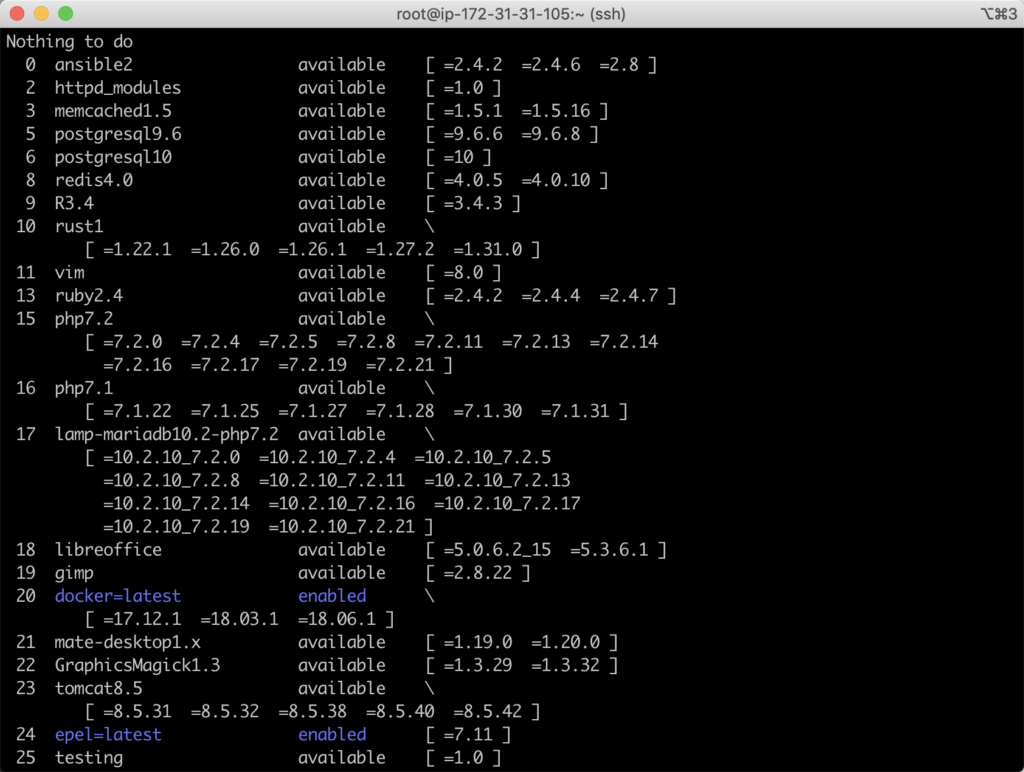Click 'available' status on the ansible2 row

[342, 65]
